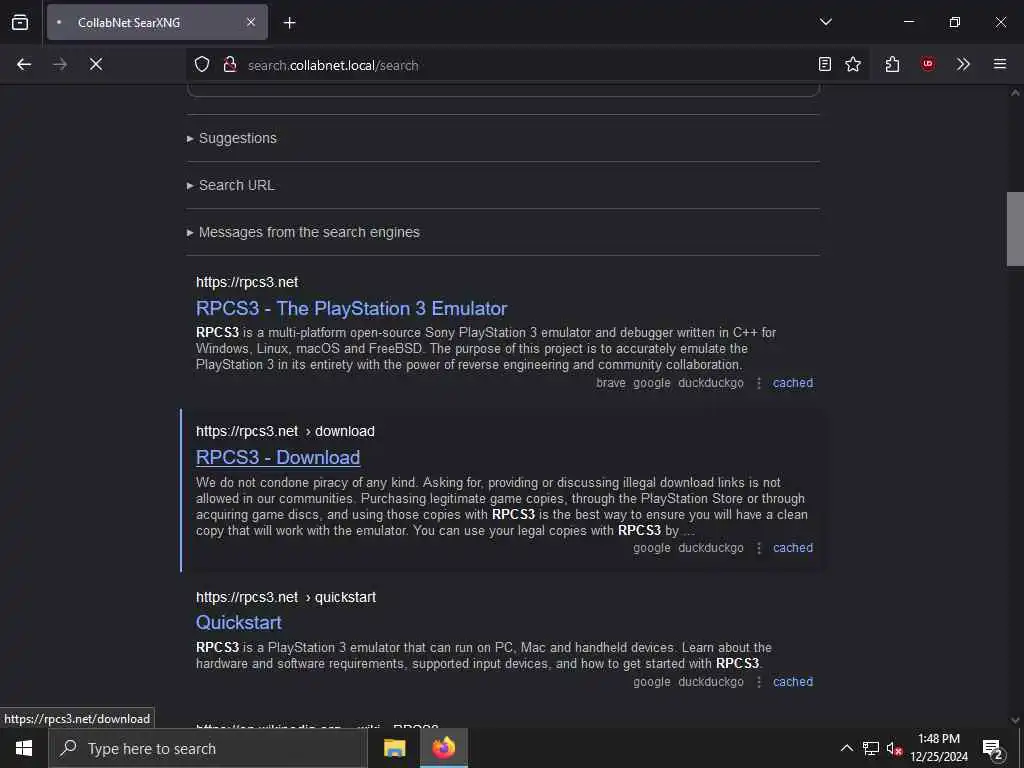Toggle reader view icon

(825, 64)
